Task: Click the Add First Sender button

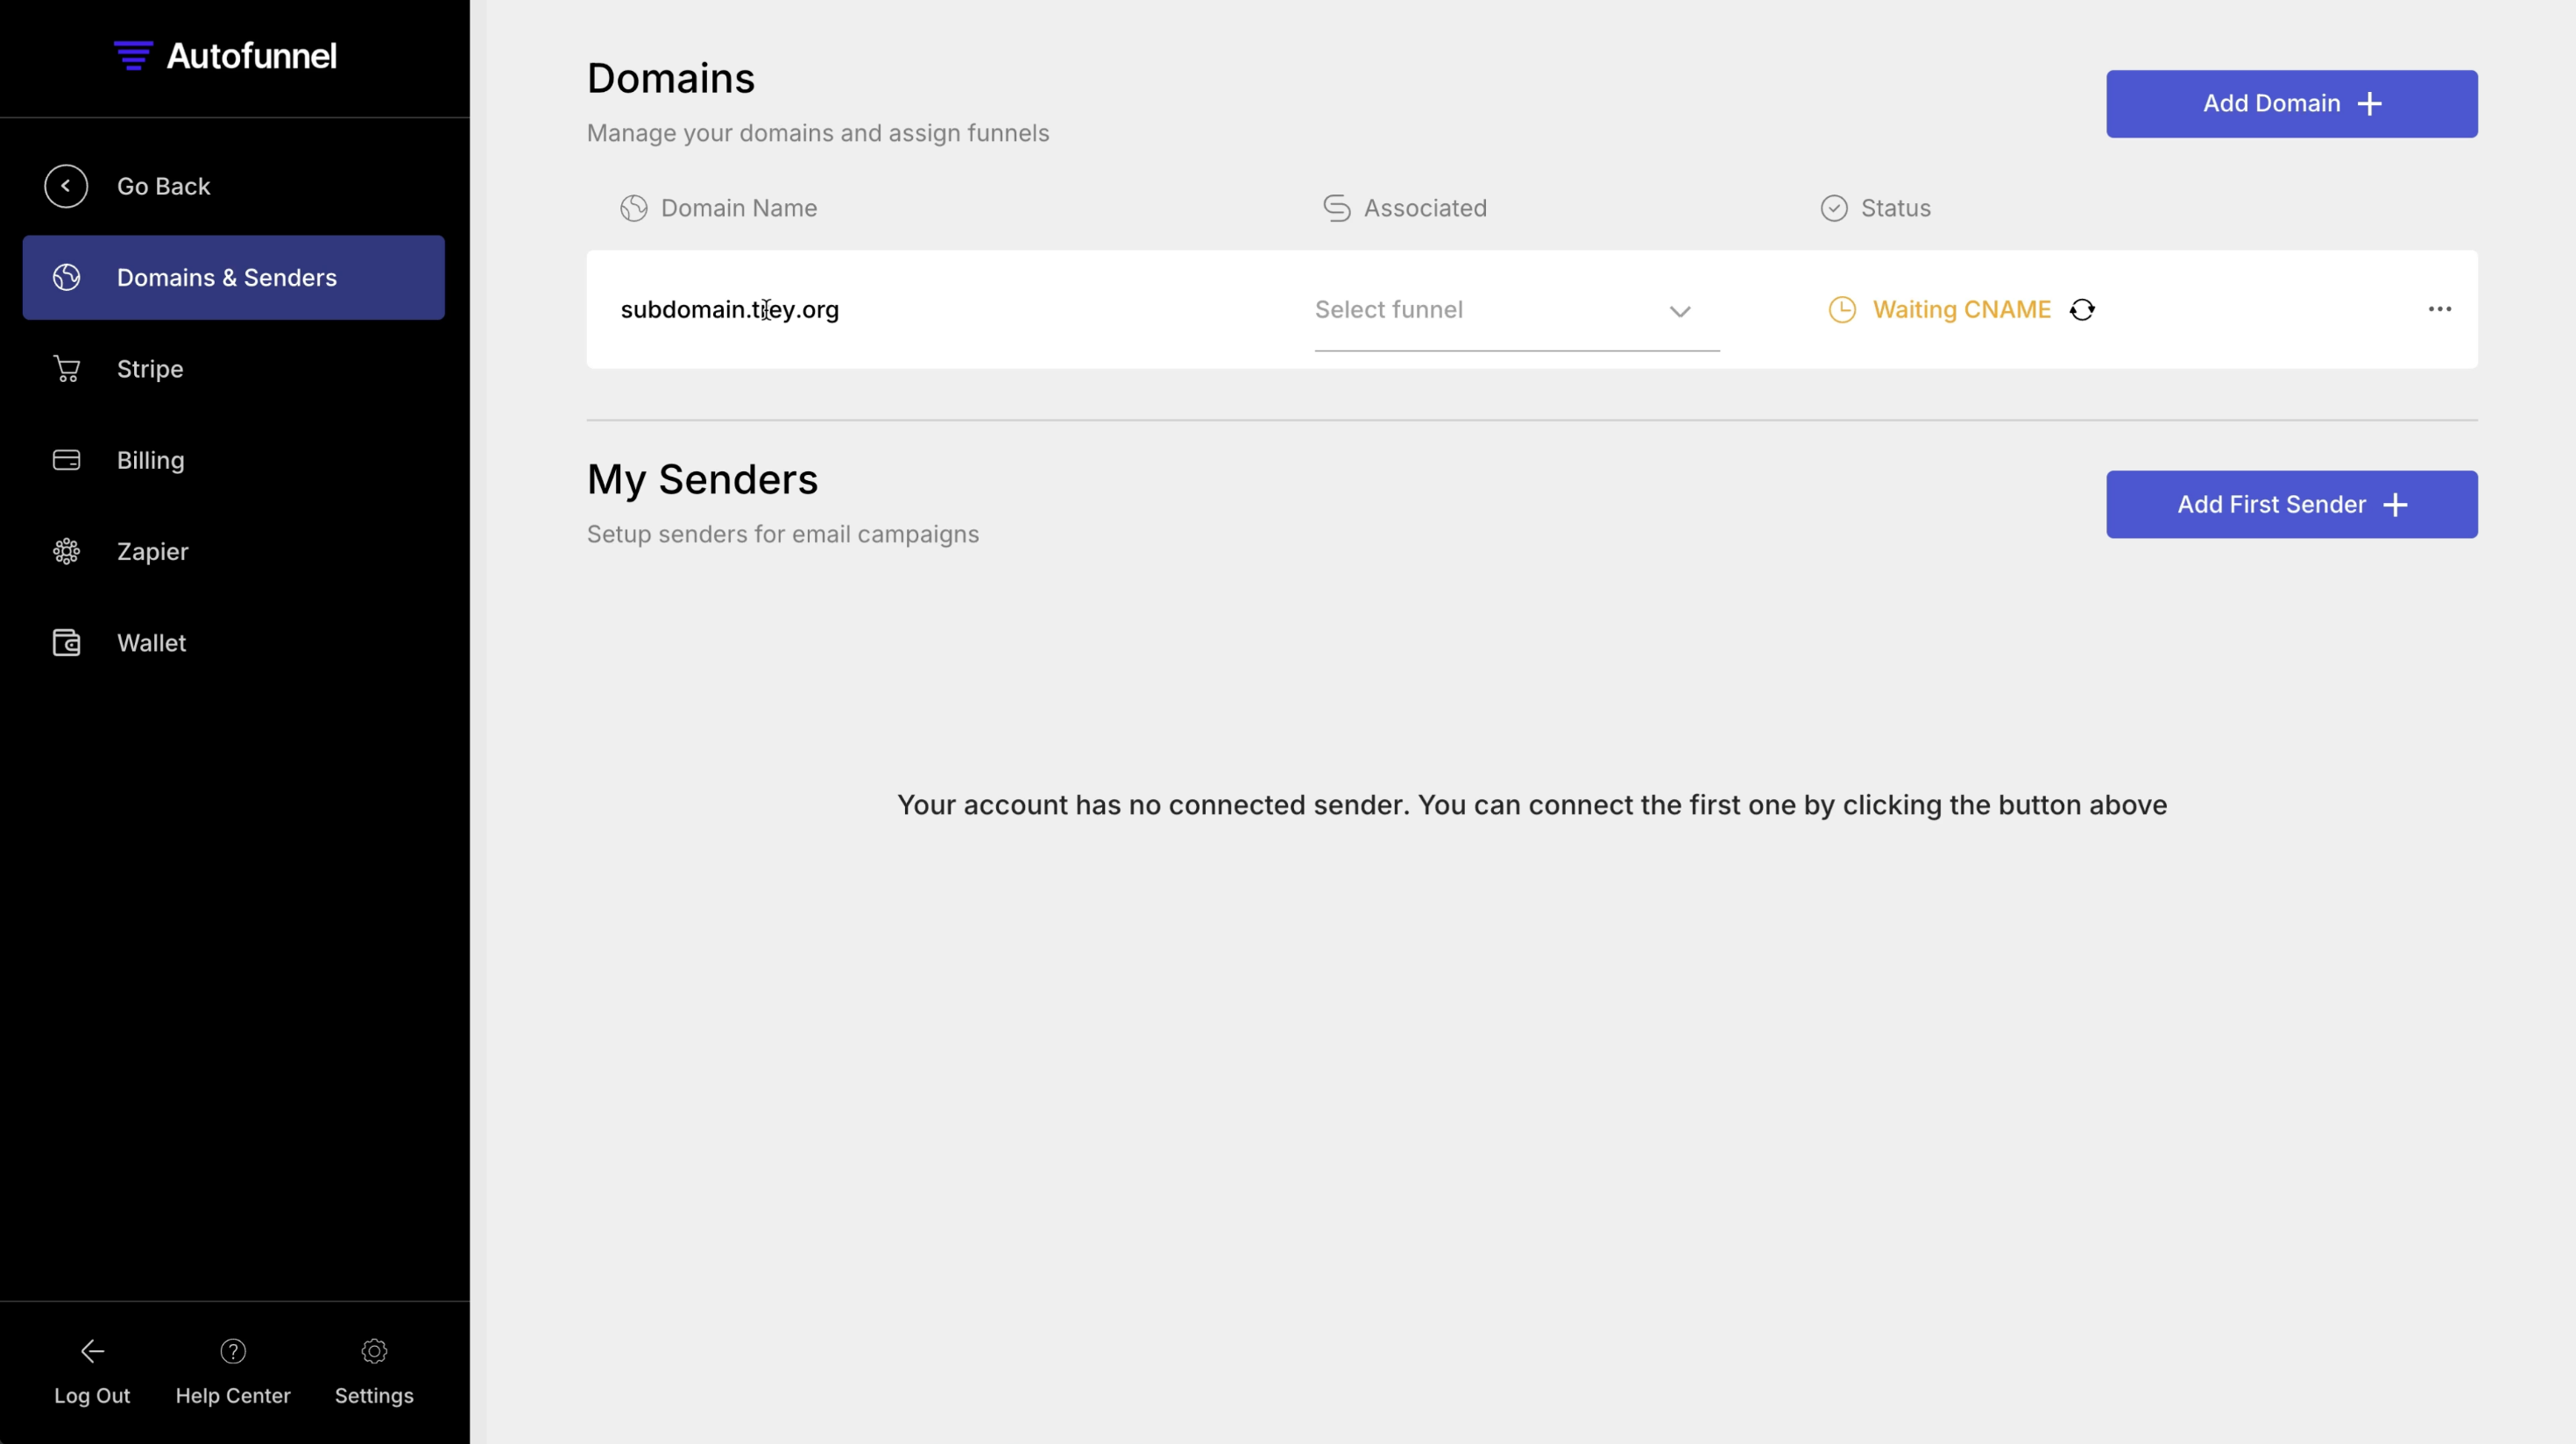Action: (x=2292, y=505)
